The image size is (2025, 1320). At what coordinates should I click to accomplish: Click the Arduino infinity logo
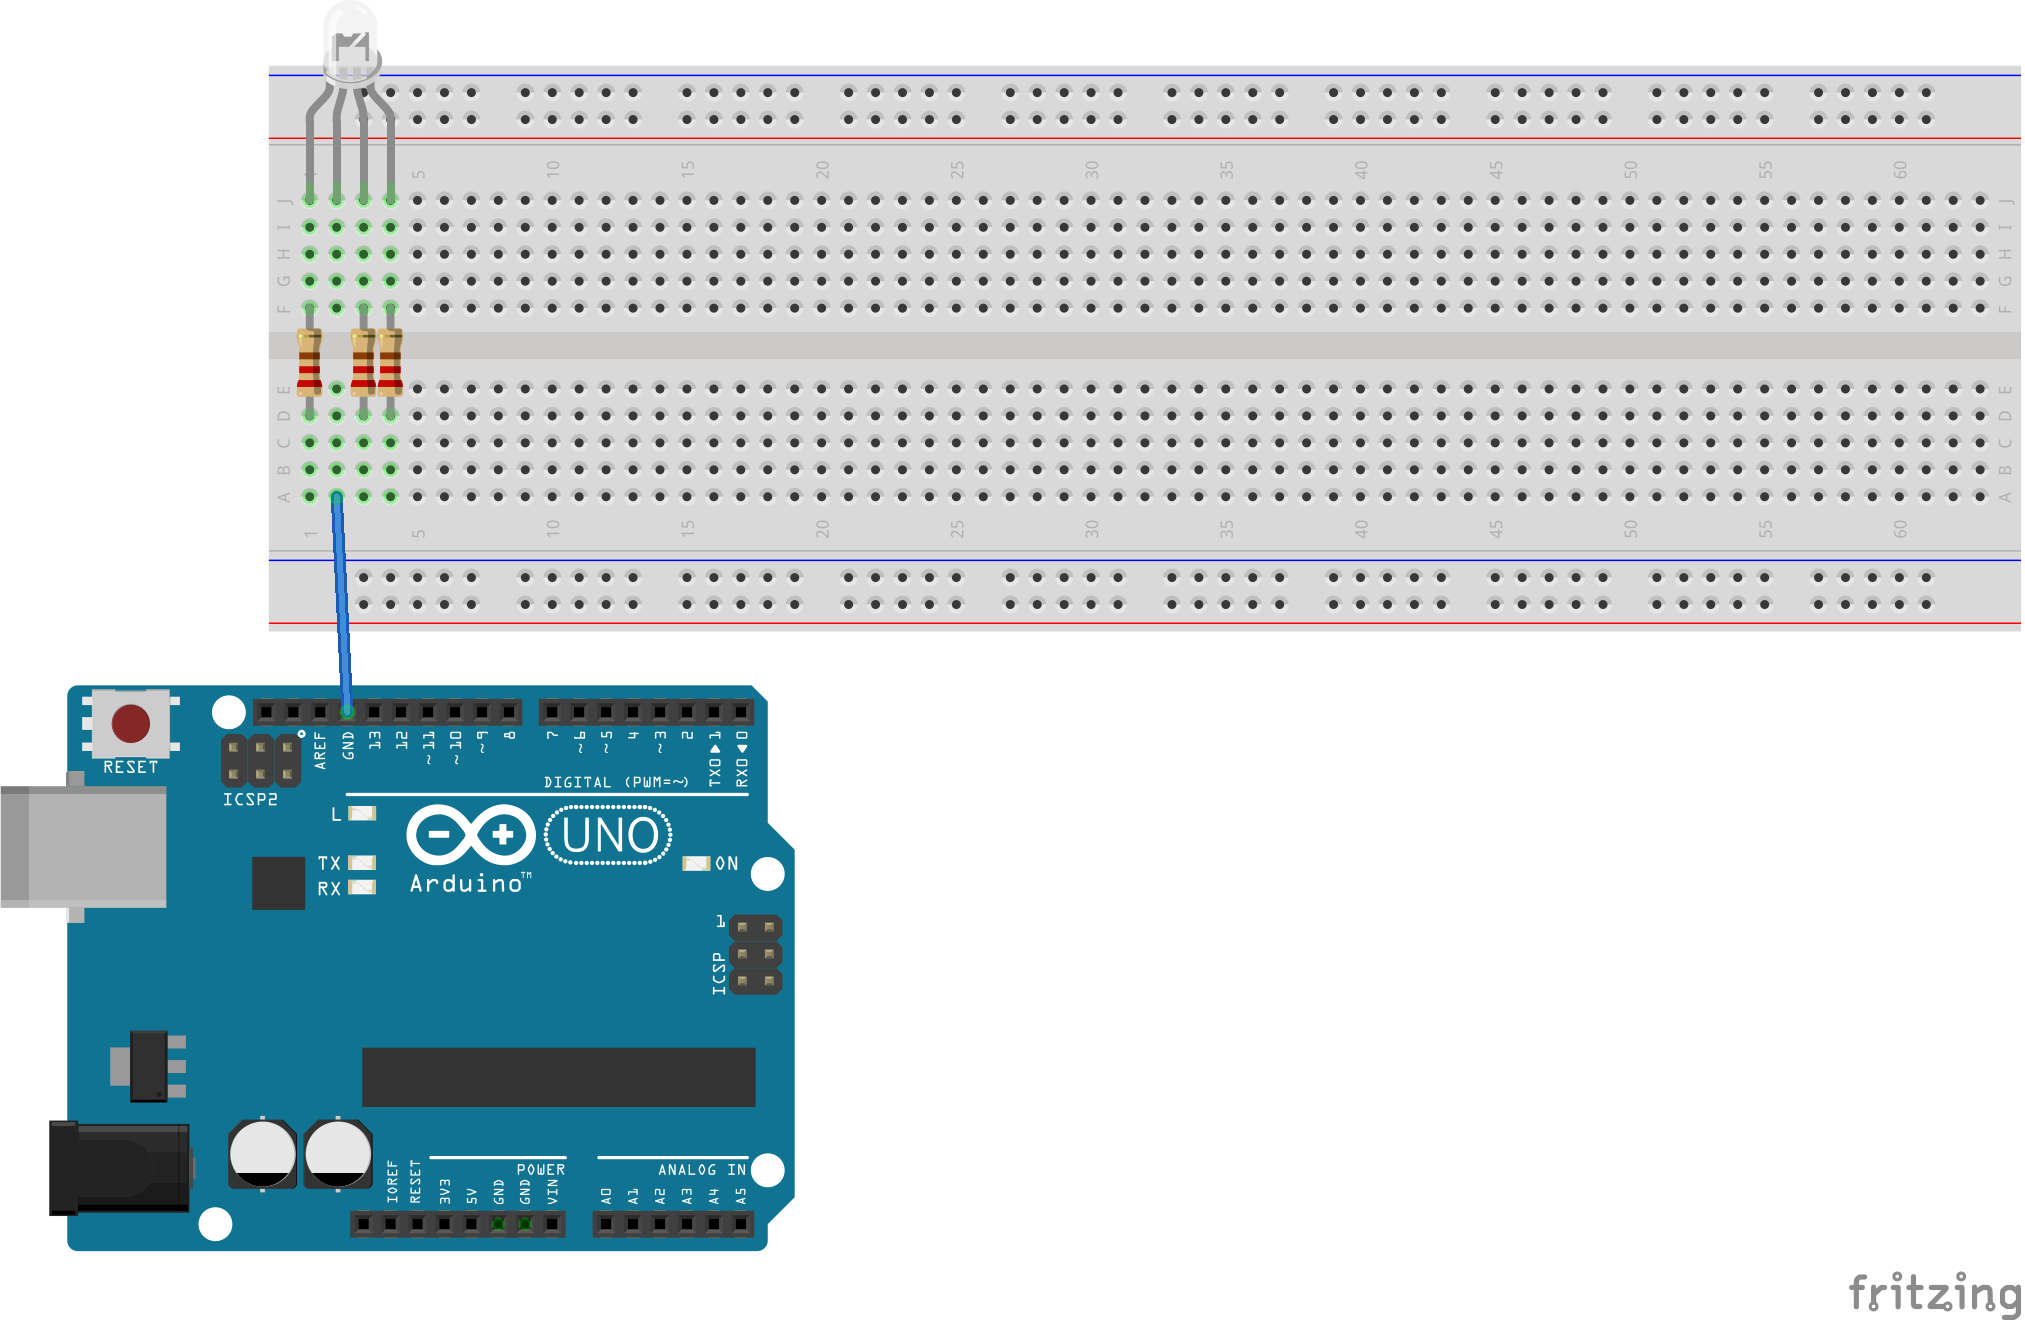[471, 835]
